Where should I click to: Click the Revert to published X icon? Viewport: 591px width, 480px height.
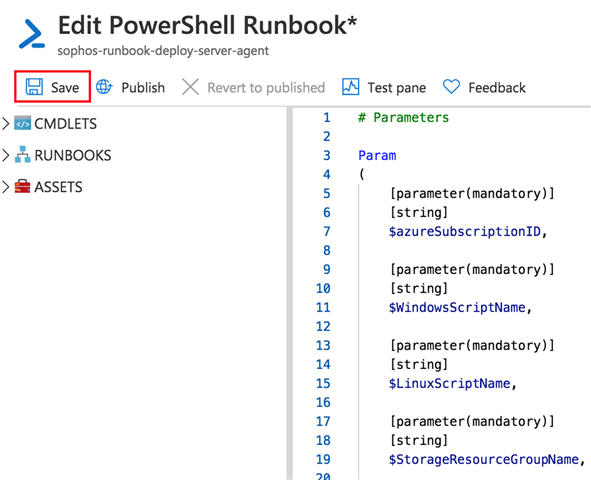click(x=190, y=87)
